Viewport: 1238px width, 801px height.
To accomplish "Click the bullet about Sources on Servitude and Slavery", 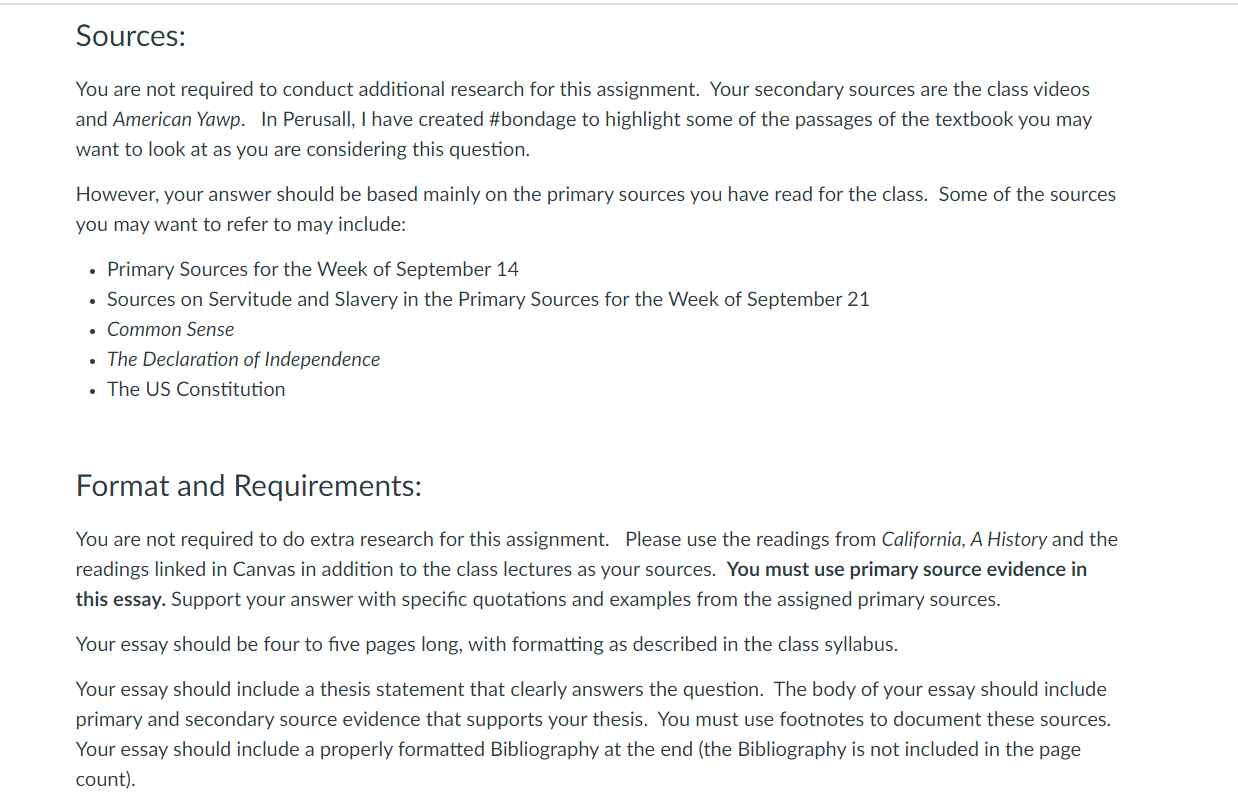I will [x=488, y=299].
